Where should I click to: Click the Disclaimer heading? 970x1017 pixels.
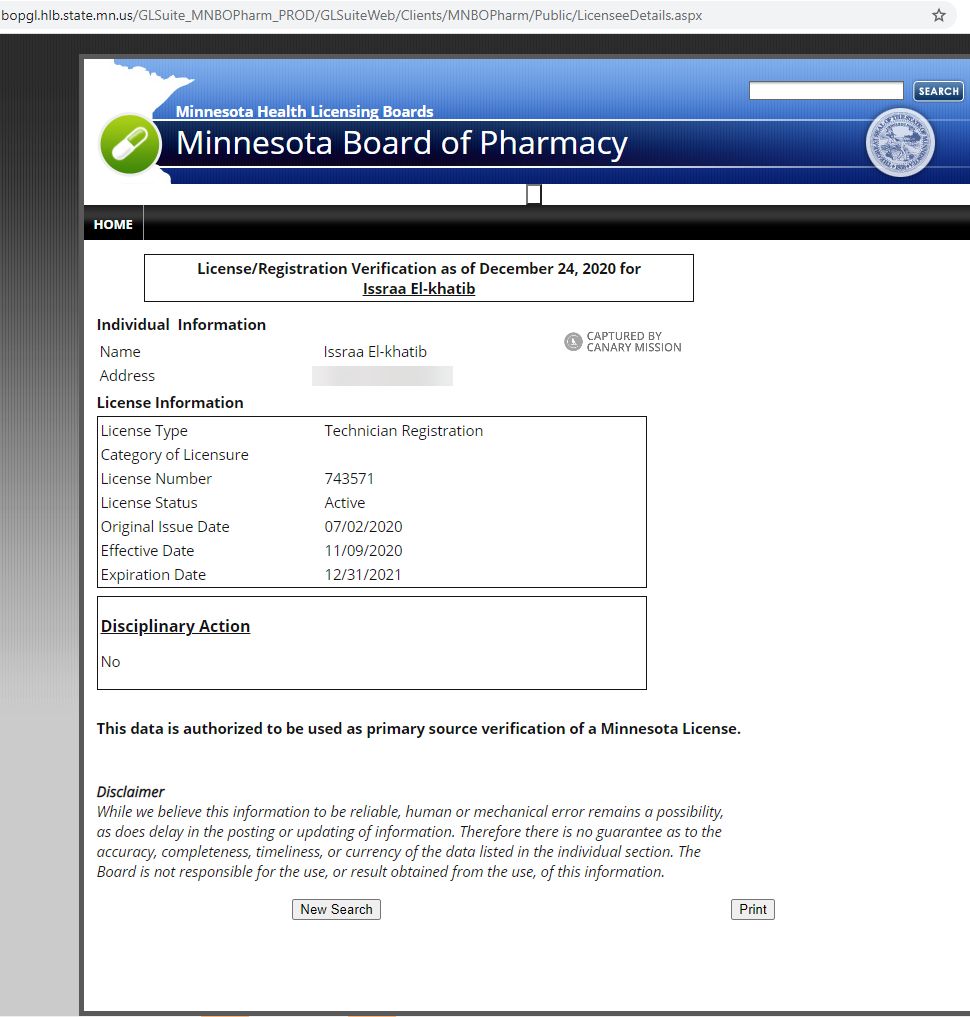click(x=130, y=792)
